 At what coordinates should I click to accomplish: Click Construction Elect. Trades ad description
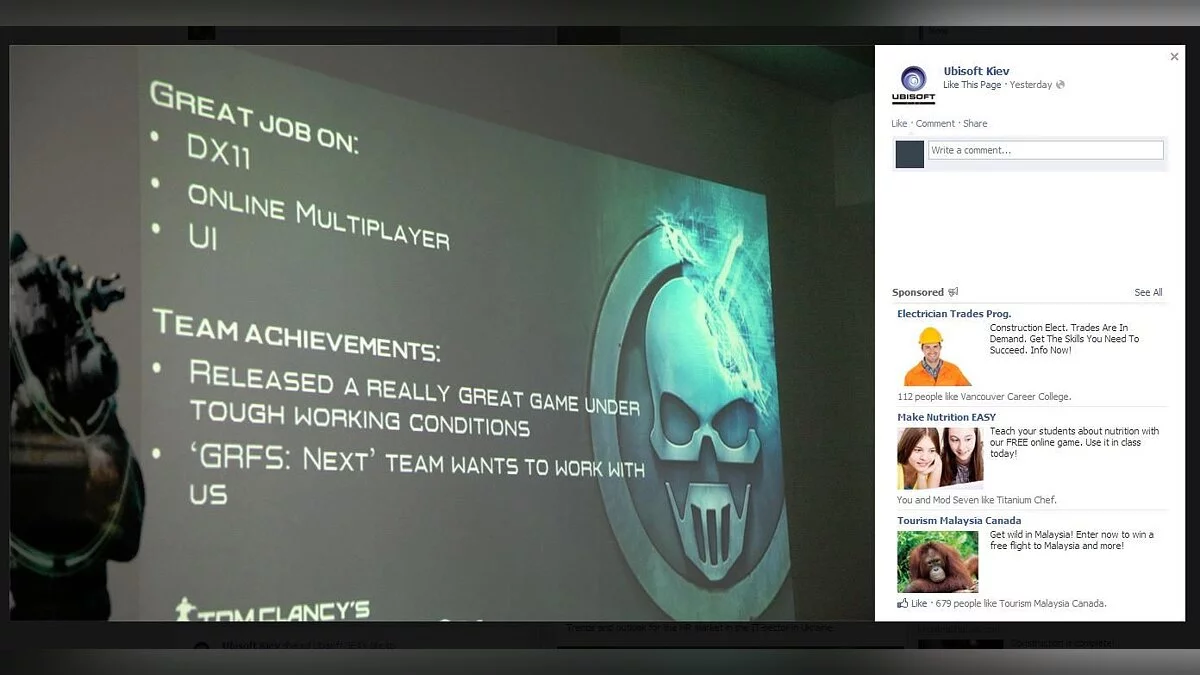click(1064, 339)
